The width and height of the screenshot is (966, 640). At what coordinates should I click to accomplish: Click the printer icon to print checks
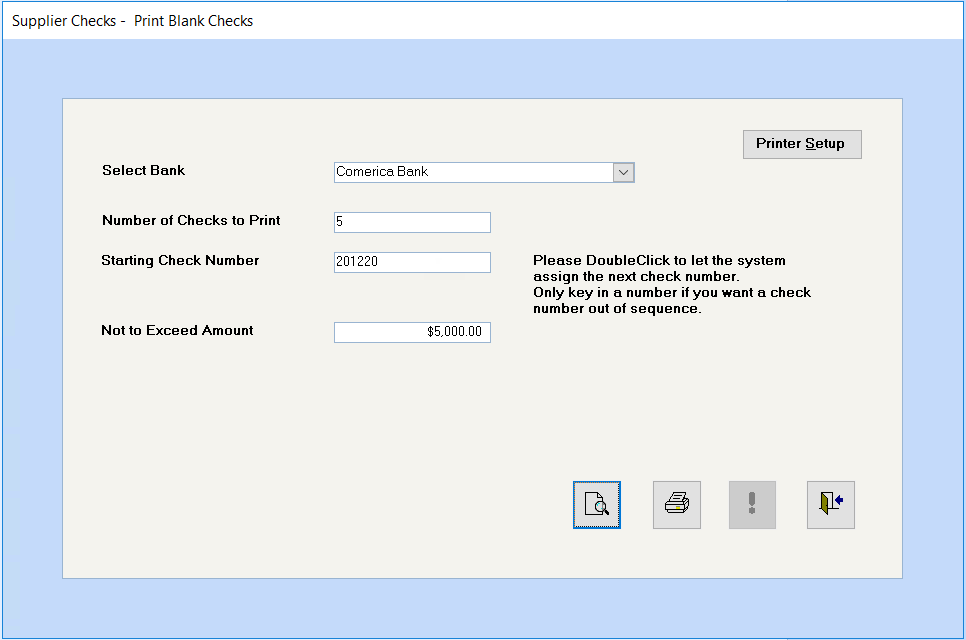click(x=677, y=505)
